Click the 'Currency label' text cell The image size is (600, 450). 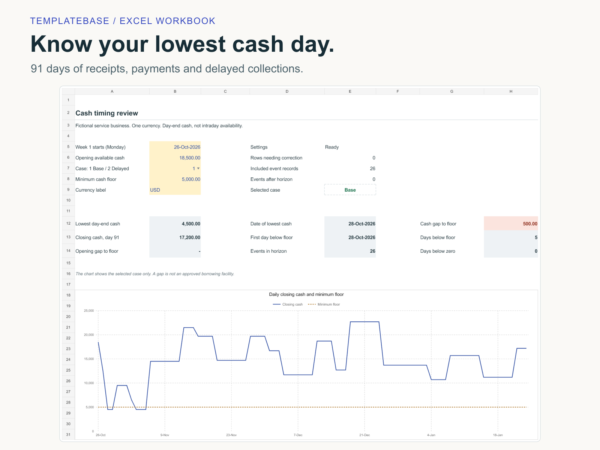(91, 190)
